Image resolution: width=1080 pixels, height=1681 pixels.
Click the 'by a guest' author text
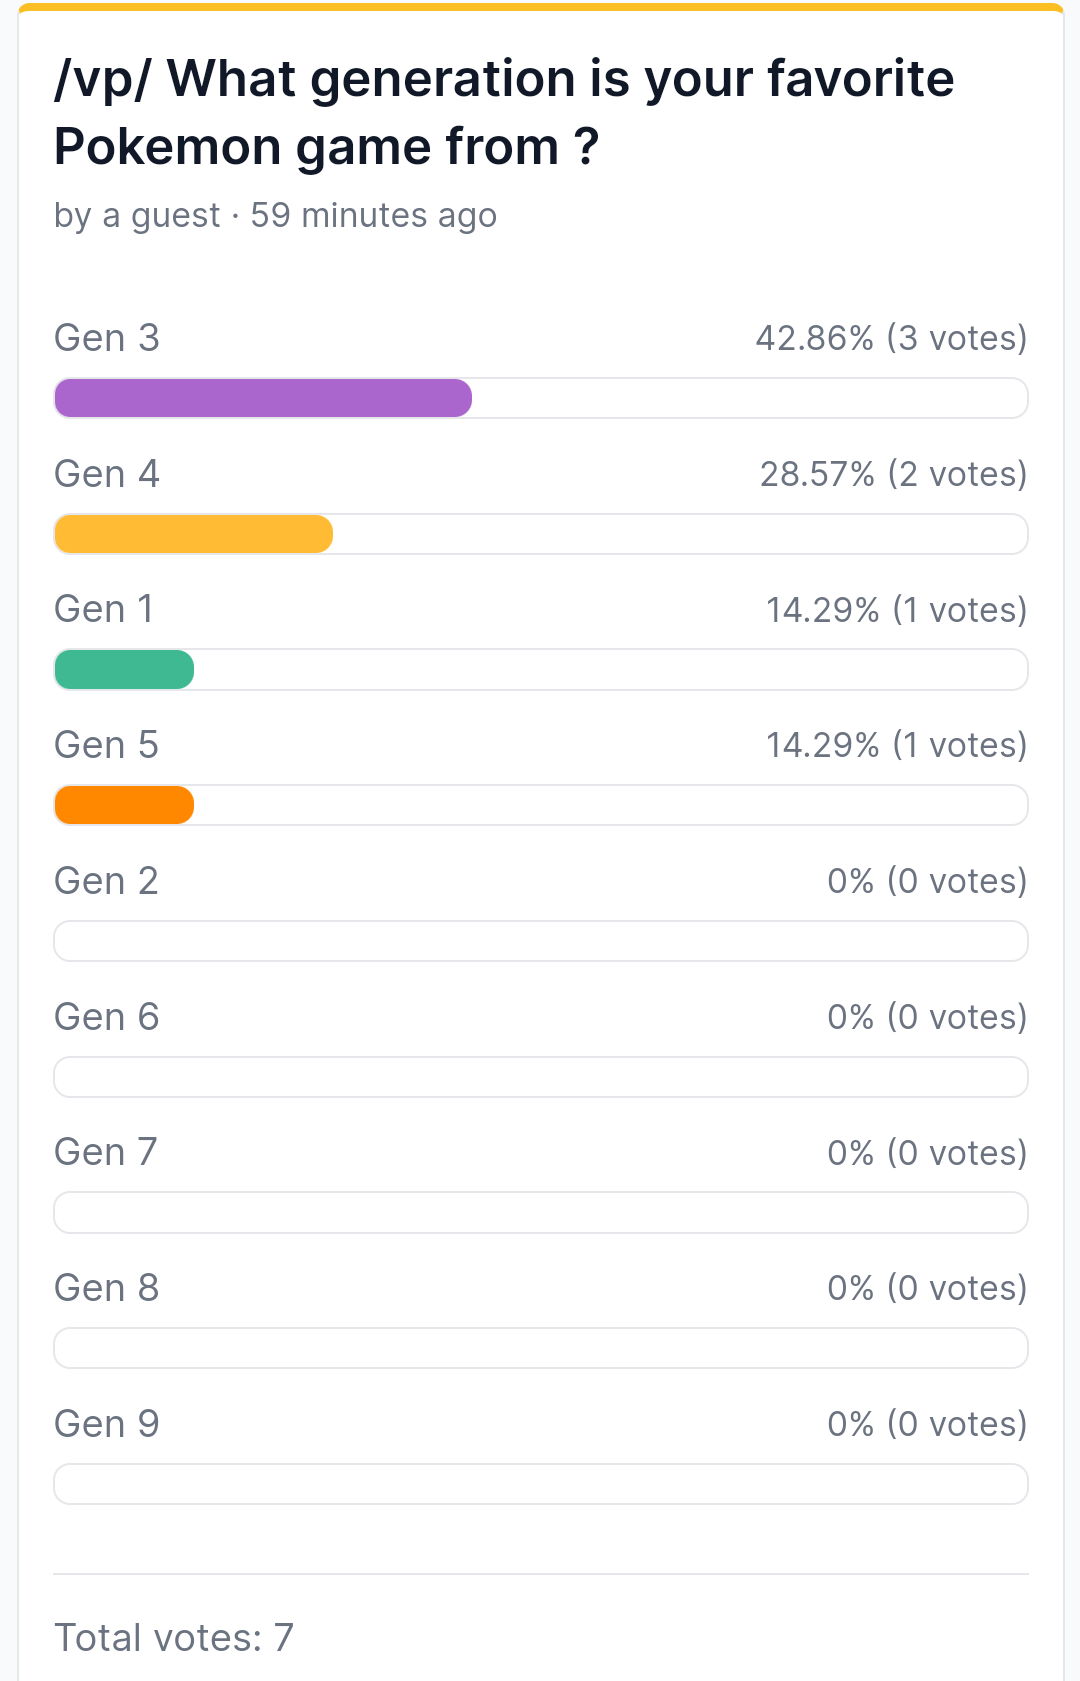(137, 216)
